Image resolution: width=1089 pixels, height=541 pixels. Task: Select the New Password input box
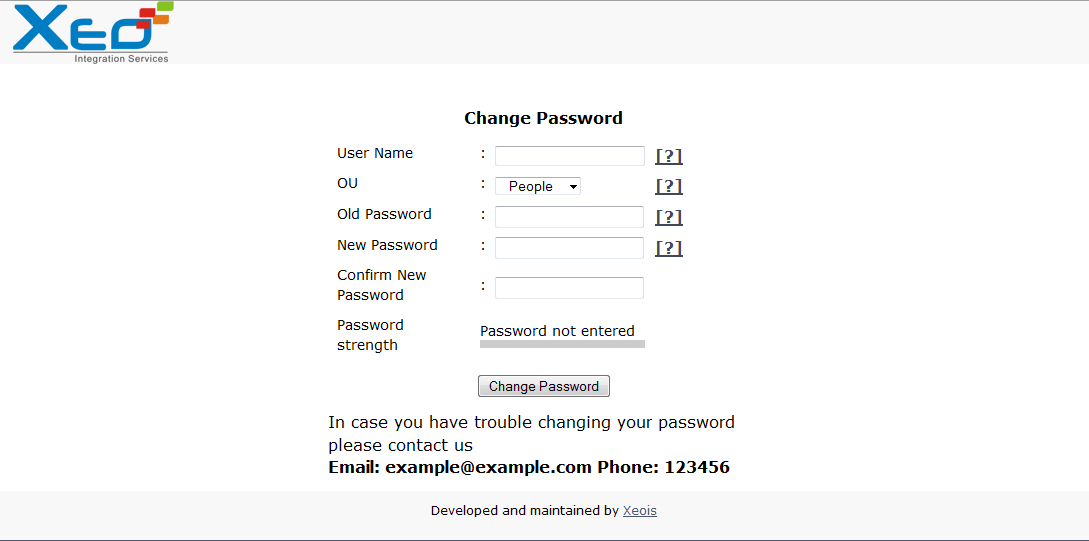click(569, 248)
